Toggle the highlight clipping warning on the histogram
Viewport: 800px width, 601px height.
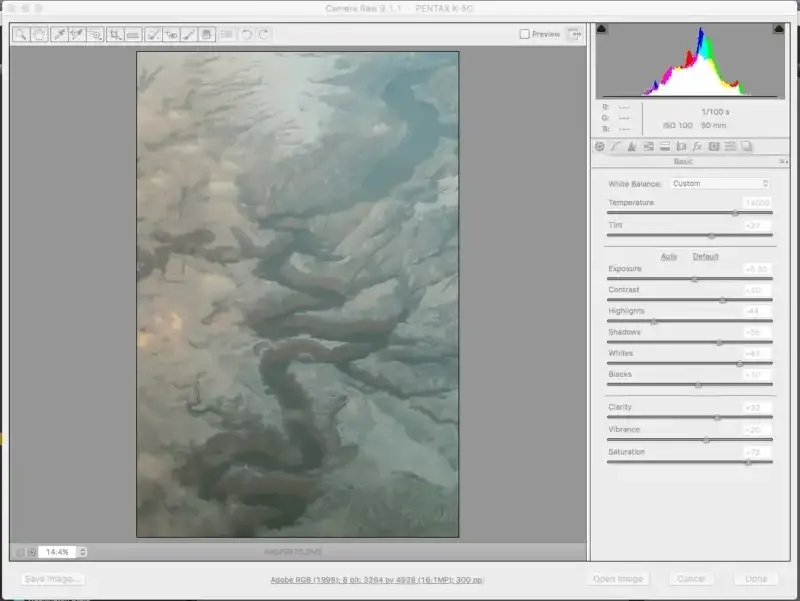pos(777,30)
